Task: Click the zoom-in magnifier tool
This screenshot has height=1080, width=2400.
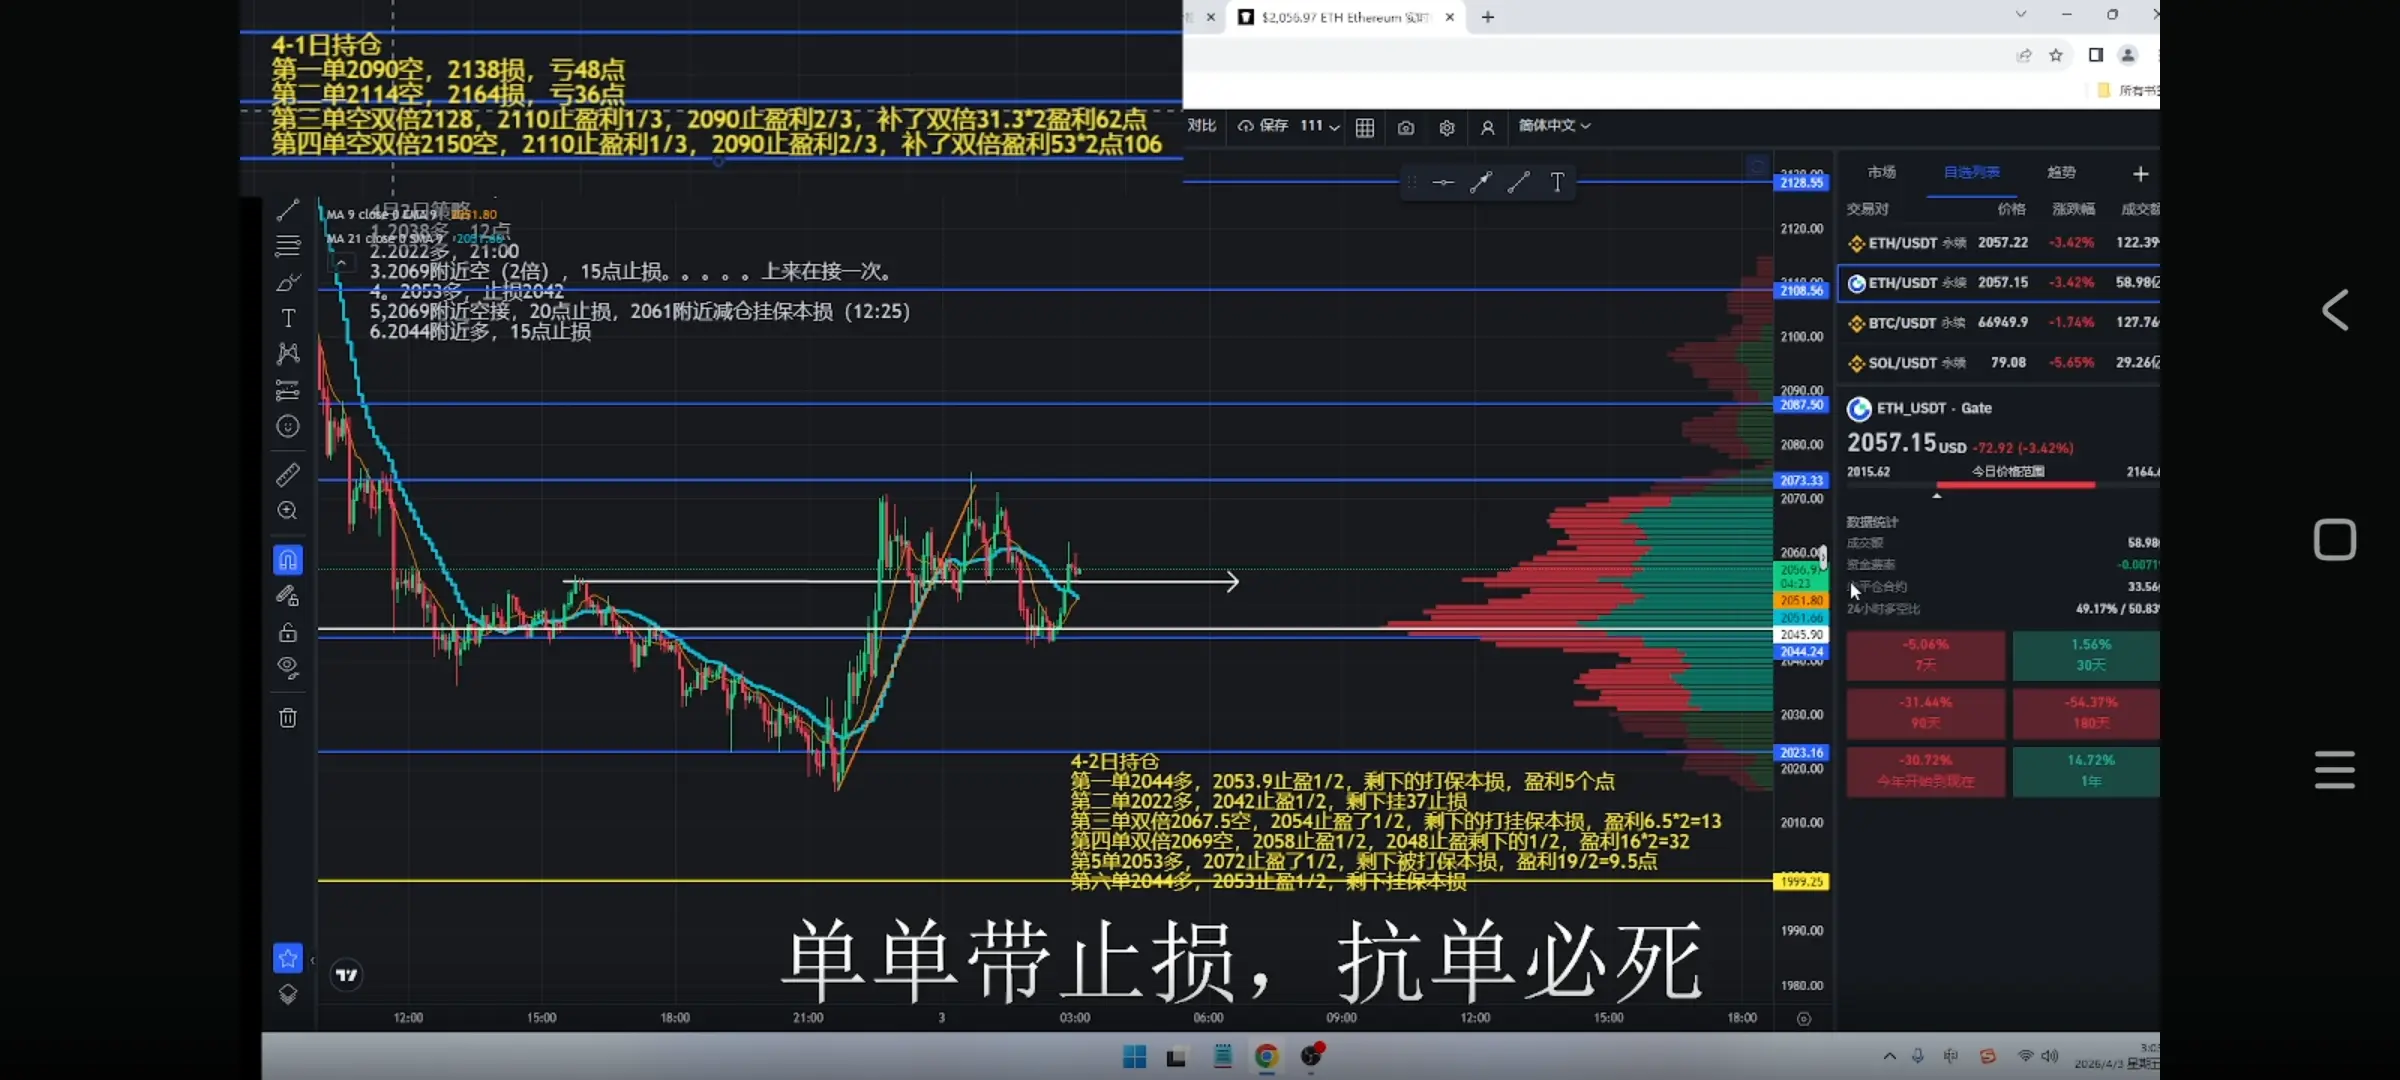Action: click(288, 511)
